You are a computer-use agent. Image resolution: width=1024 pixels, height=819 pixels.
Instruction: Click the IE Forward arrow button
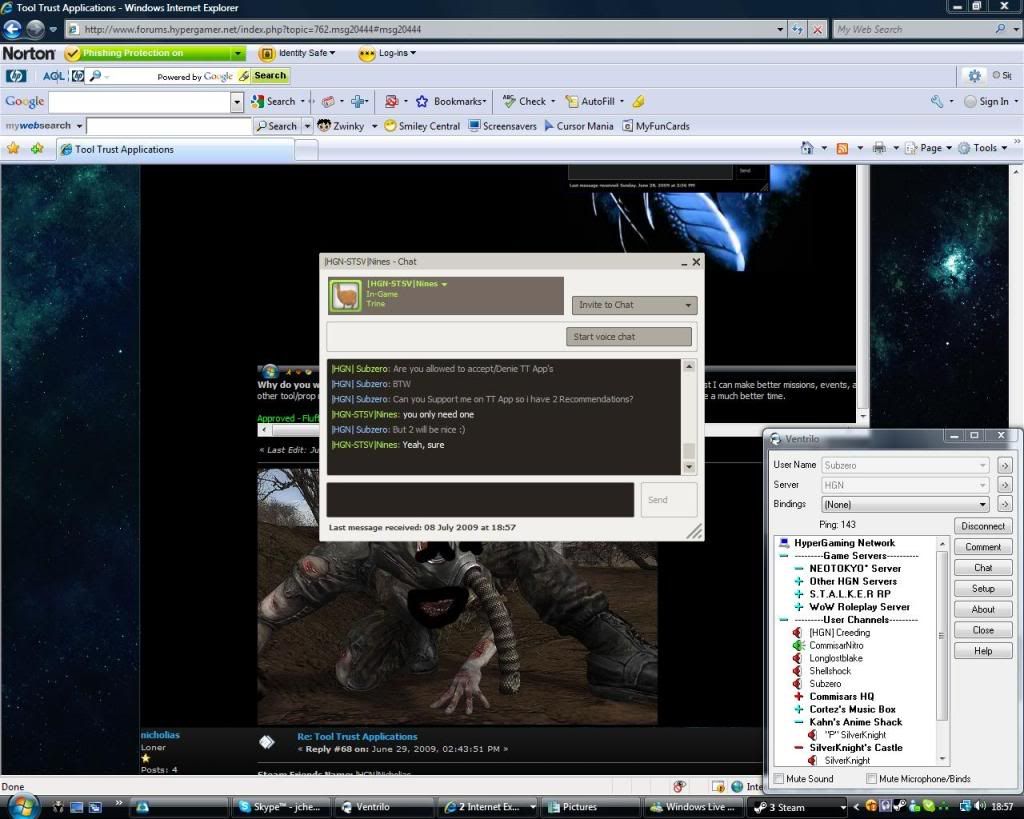click(35, 29)
